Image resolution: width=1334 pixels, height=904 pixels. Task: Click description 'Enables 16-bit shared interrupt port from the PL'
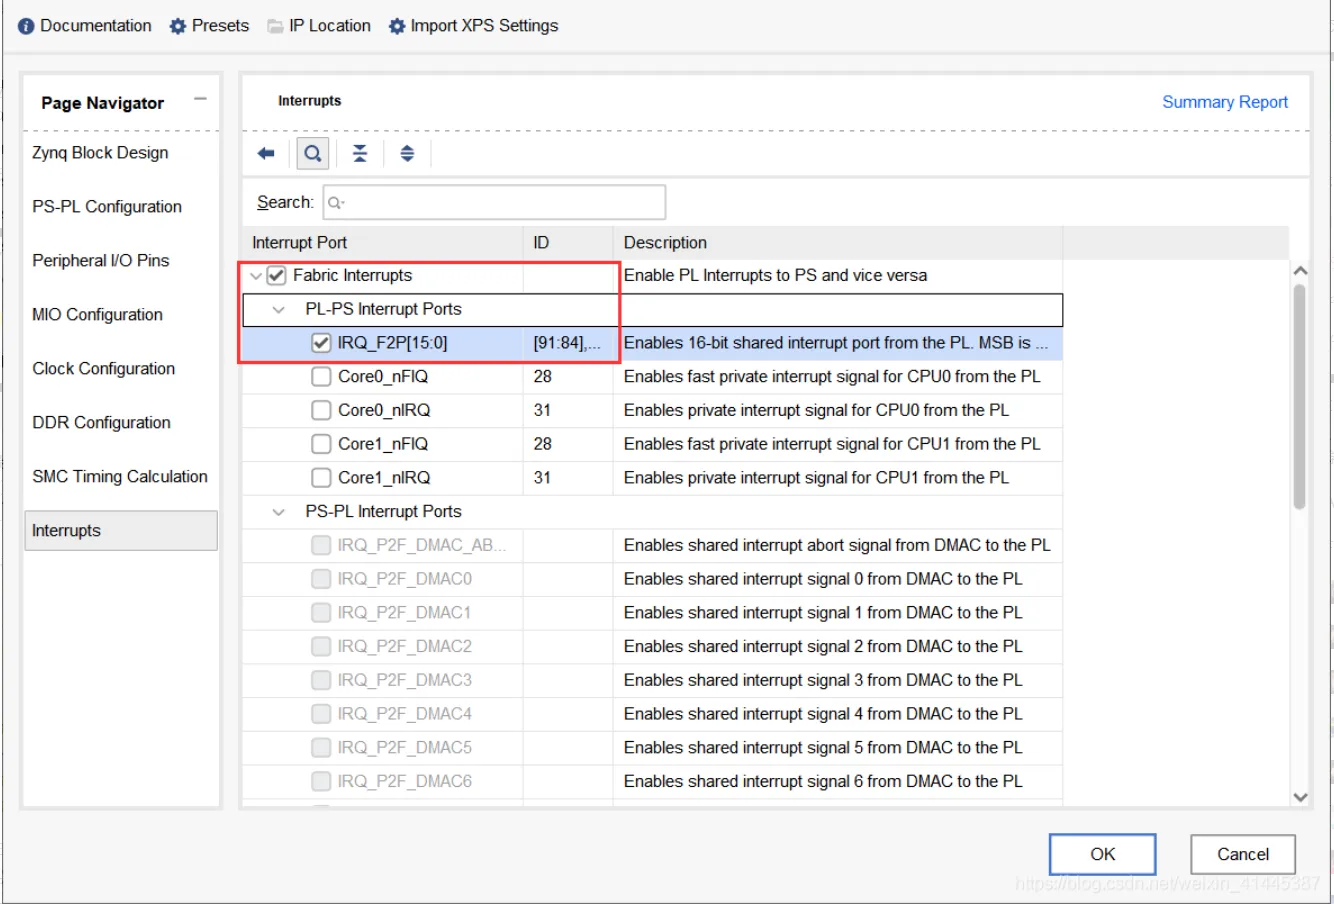tap(836, 343)
